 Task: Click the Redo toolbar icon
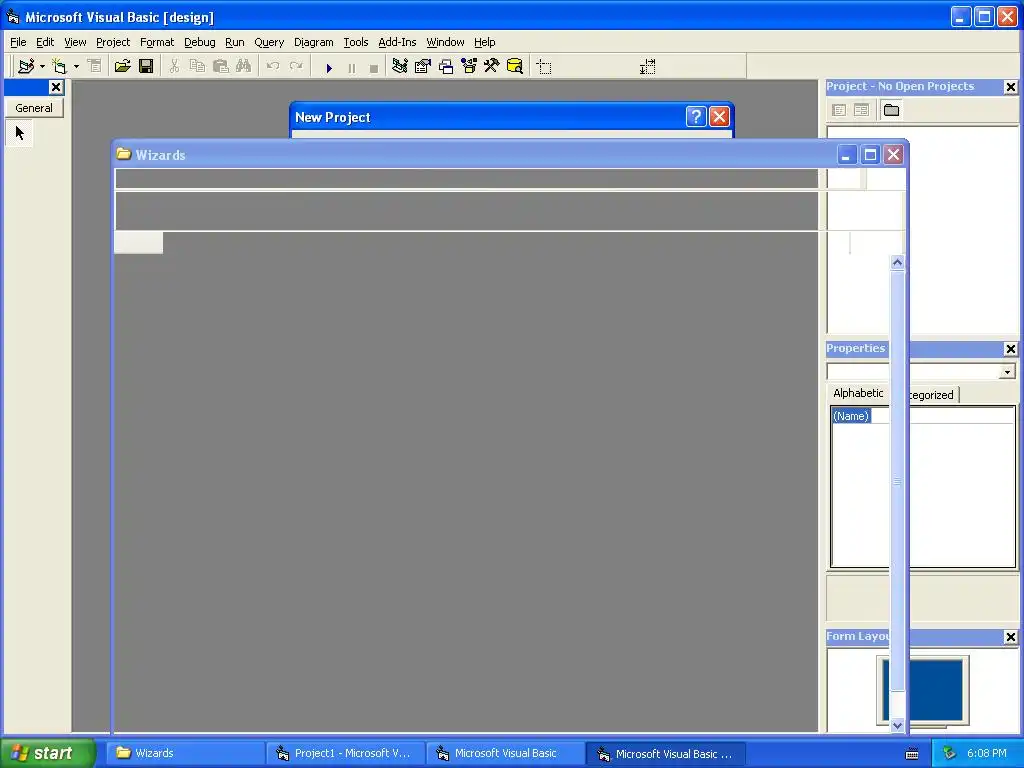tap(296, 66)
